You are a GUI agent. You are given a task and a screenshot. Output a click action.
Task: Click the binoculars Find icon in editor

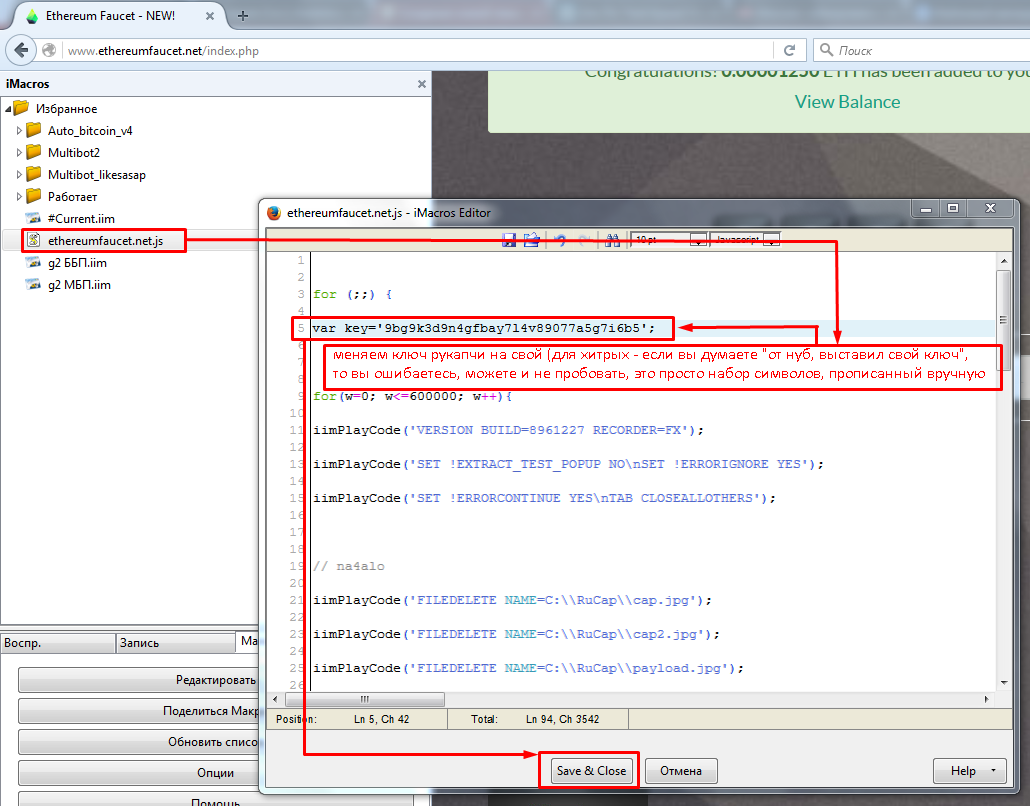[x=612, y=240]
